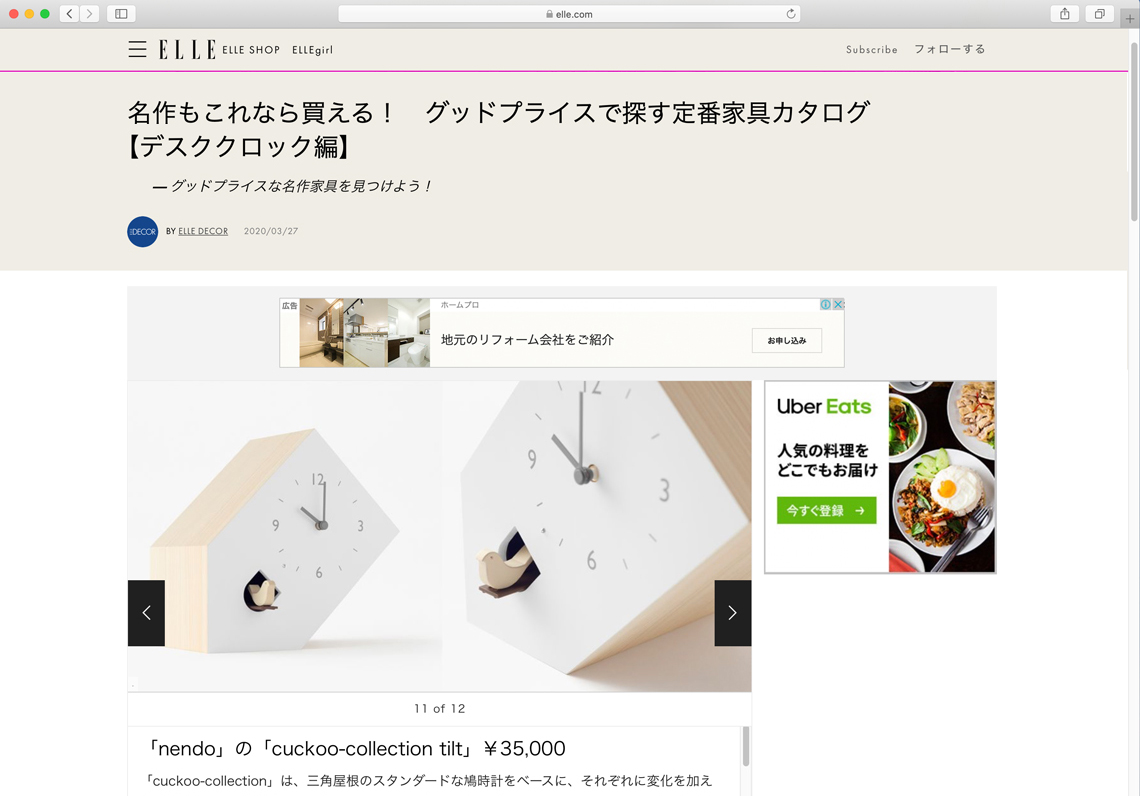
Task: Show all tabs overview icon
Action: [1099, 14]
